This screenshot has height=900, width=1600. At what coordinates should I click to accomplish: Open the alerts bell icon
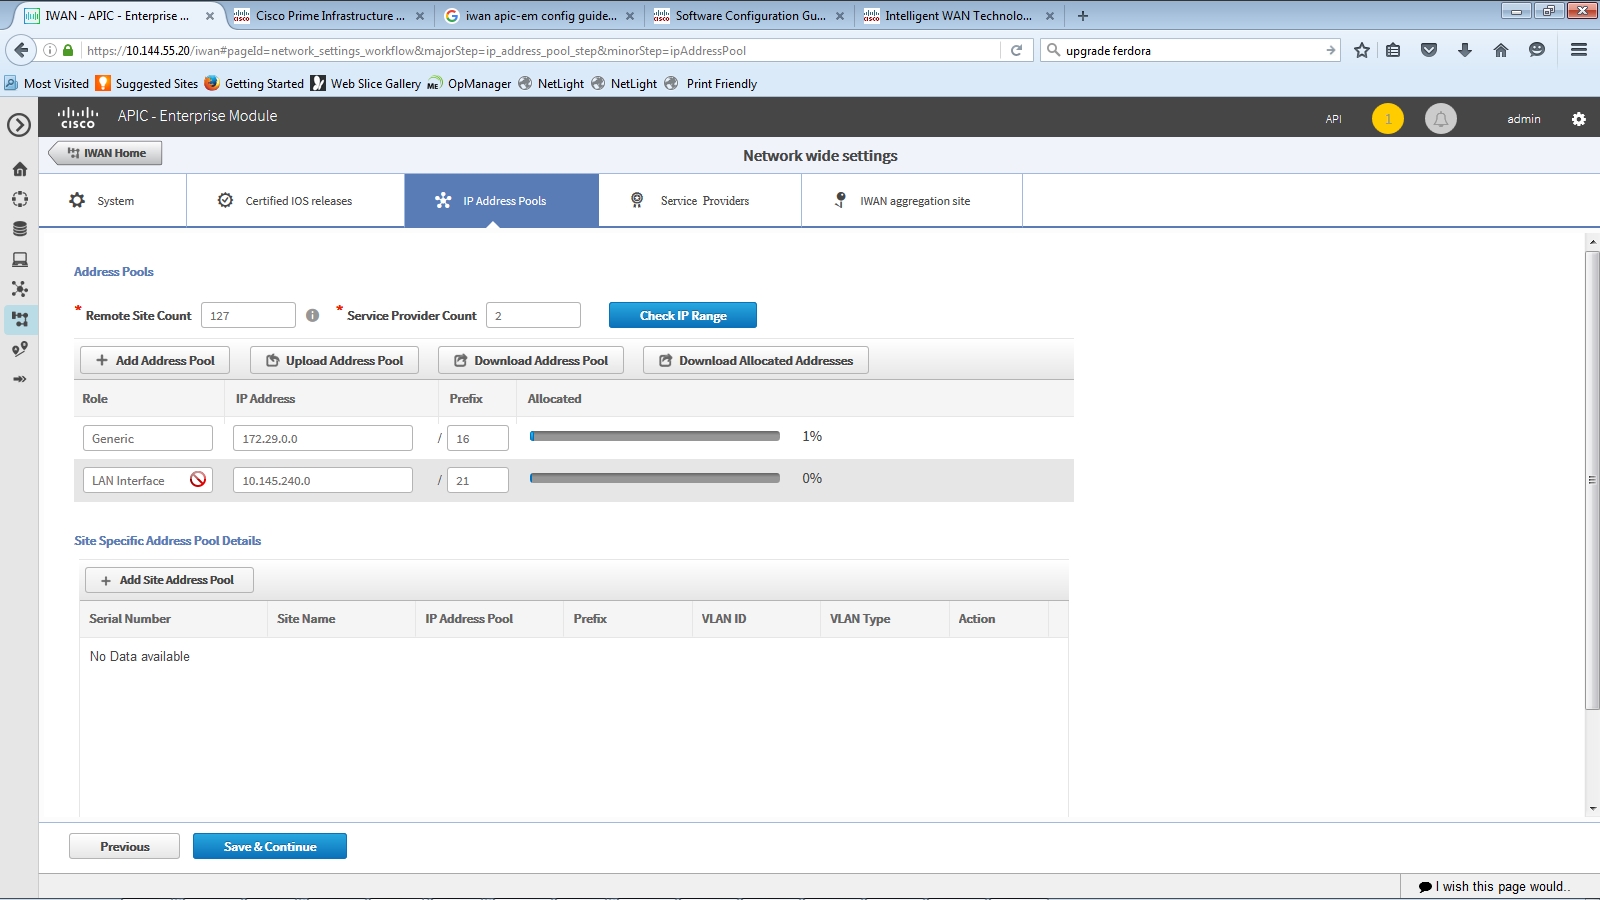pyautogui.click(x=1441, y=119)
